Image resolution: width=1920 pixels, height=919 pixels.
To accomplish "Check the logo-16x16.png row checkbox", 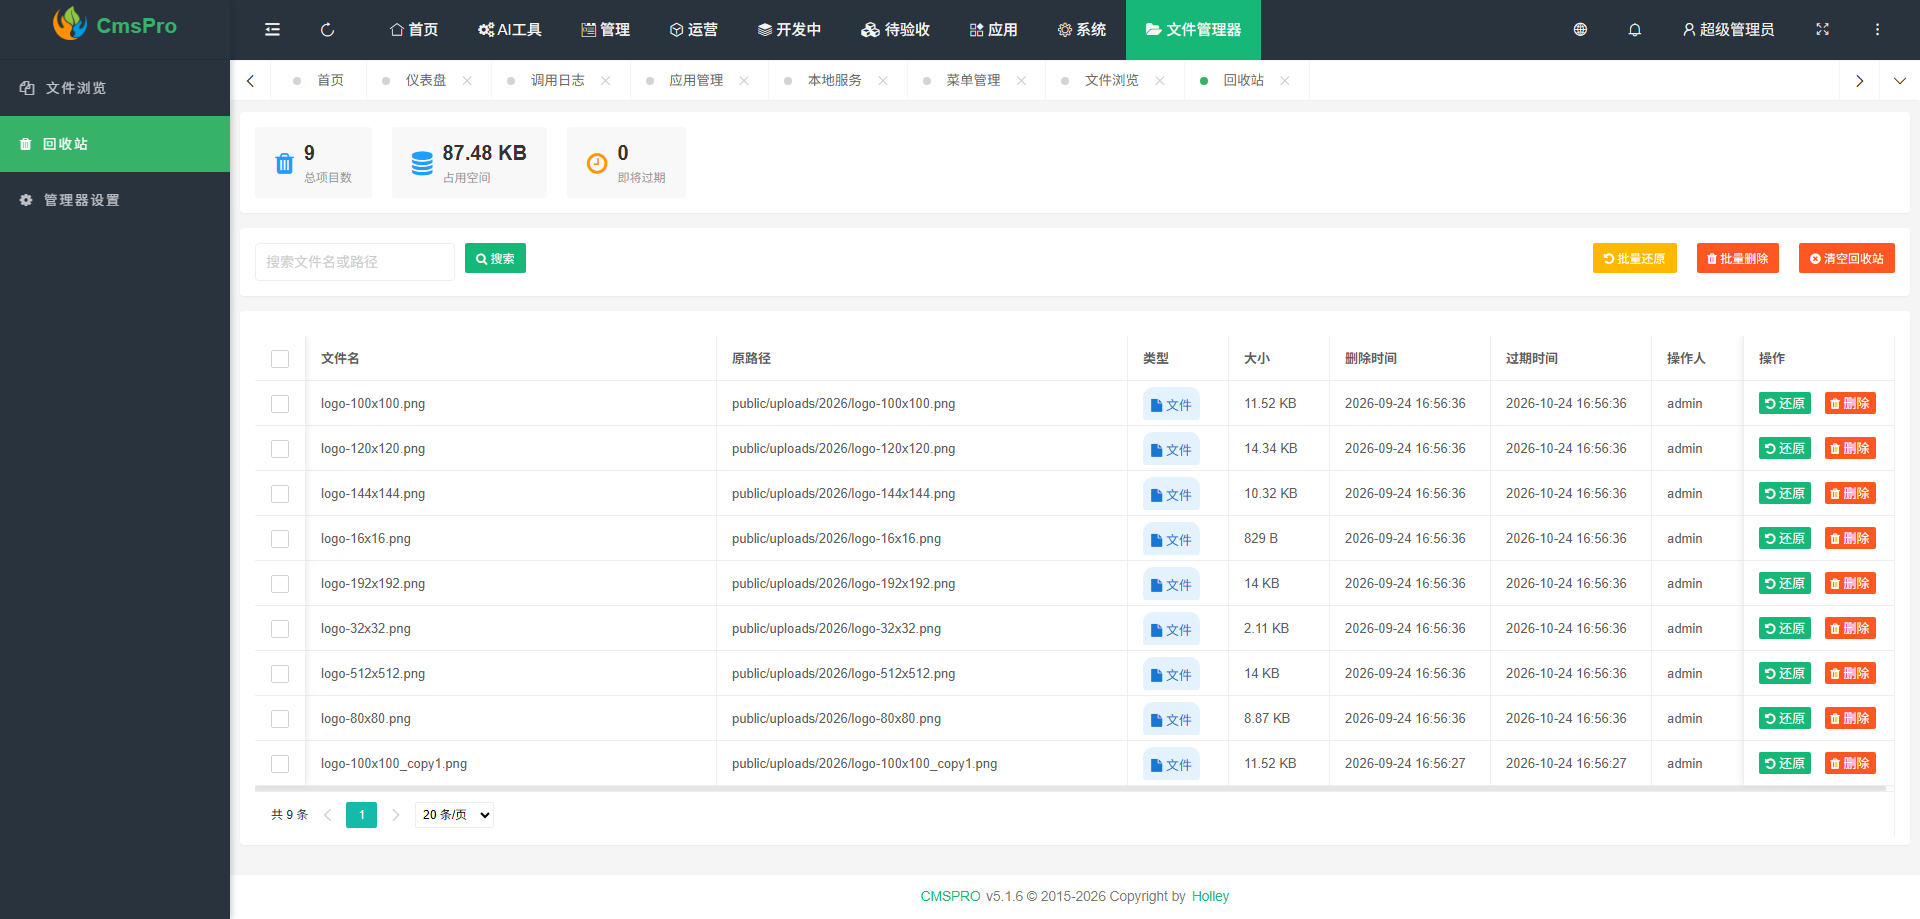I will coord(280,539).
